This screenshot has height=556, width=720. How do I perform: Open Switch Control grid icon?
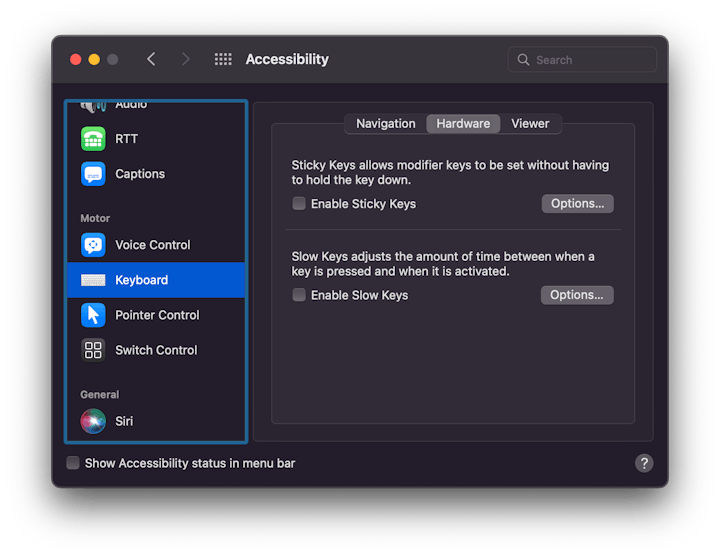pyautogui.click(x=93, y=350)
